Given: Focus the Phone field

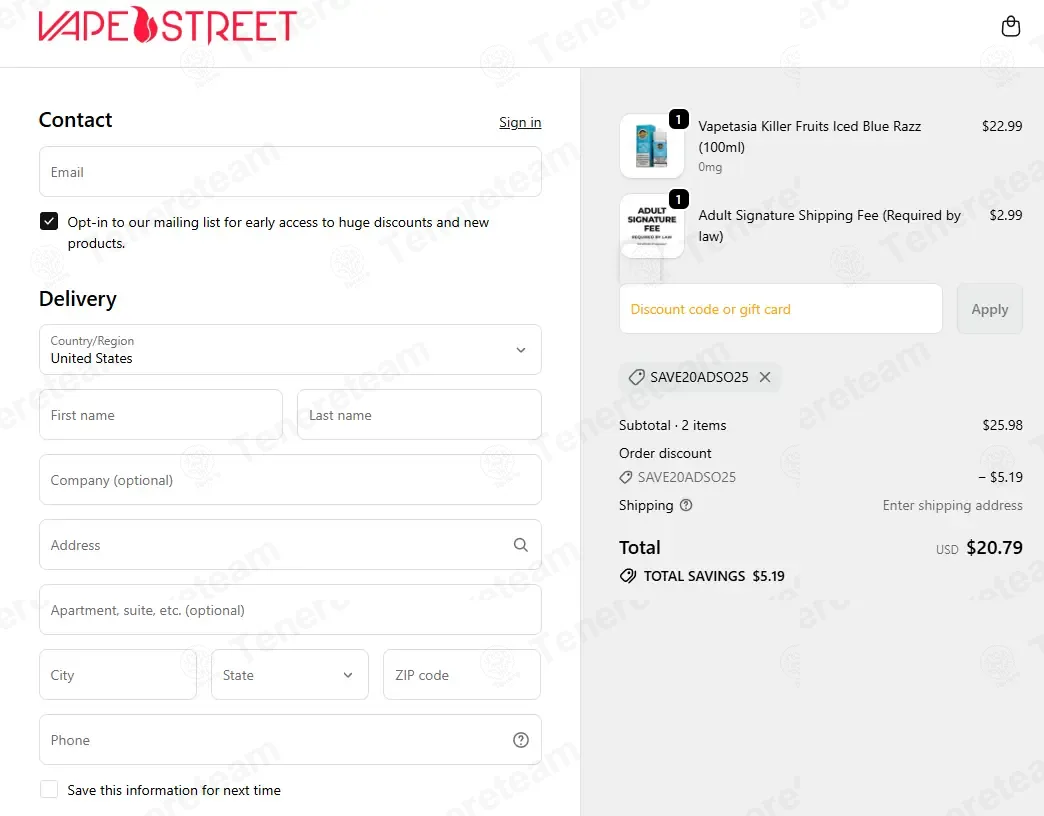Looking at the screenshot, I should (x=290, y=739).
